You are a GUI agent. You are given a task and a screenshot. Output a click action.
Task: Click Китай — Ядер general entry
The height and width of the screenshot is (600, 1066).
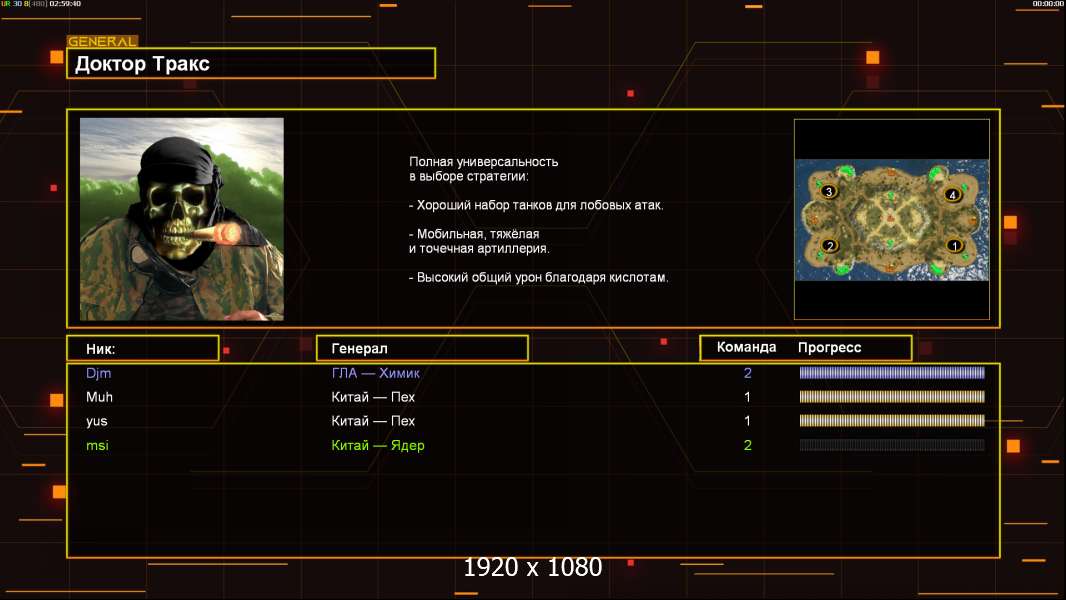pos(377,446)
